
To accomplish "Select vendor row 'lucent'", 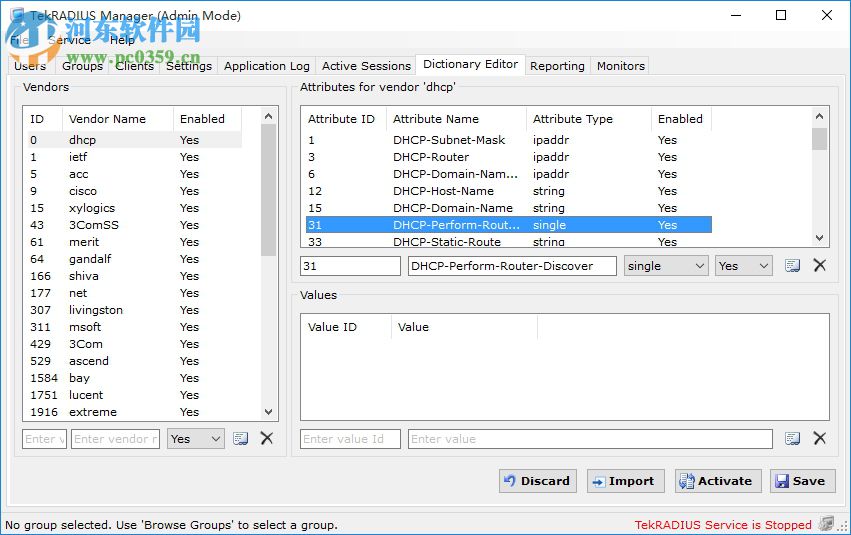I will coord(135,395).
